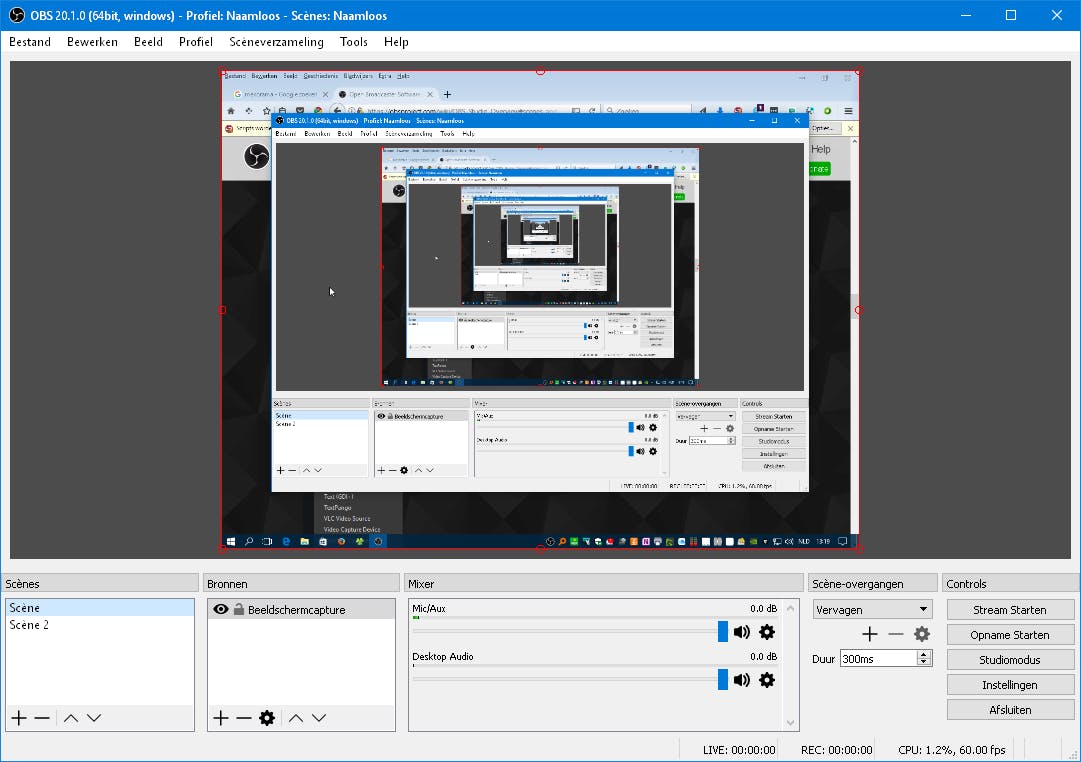Screen dimensions: 1081x762
Task: Enable Studiomodus
Action: (1010, 659)
